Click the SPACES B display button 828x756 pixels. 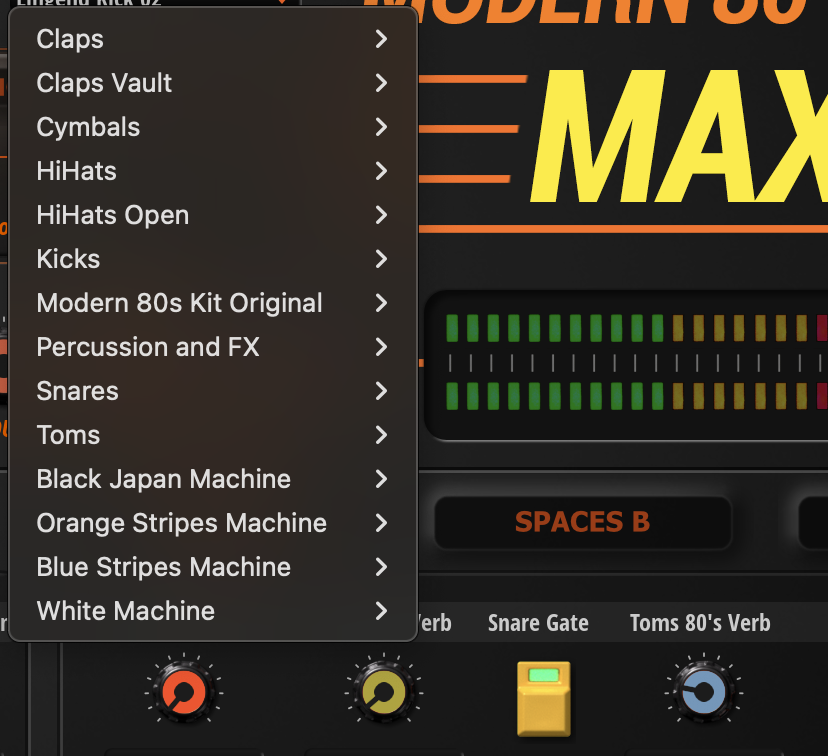click(x=582, y=522)
